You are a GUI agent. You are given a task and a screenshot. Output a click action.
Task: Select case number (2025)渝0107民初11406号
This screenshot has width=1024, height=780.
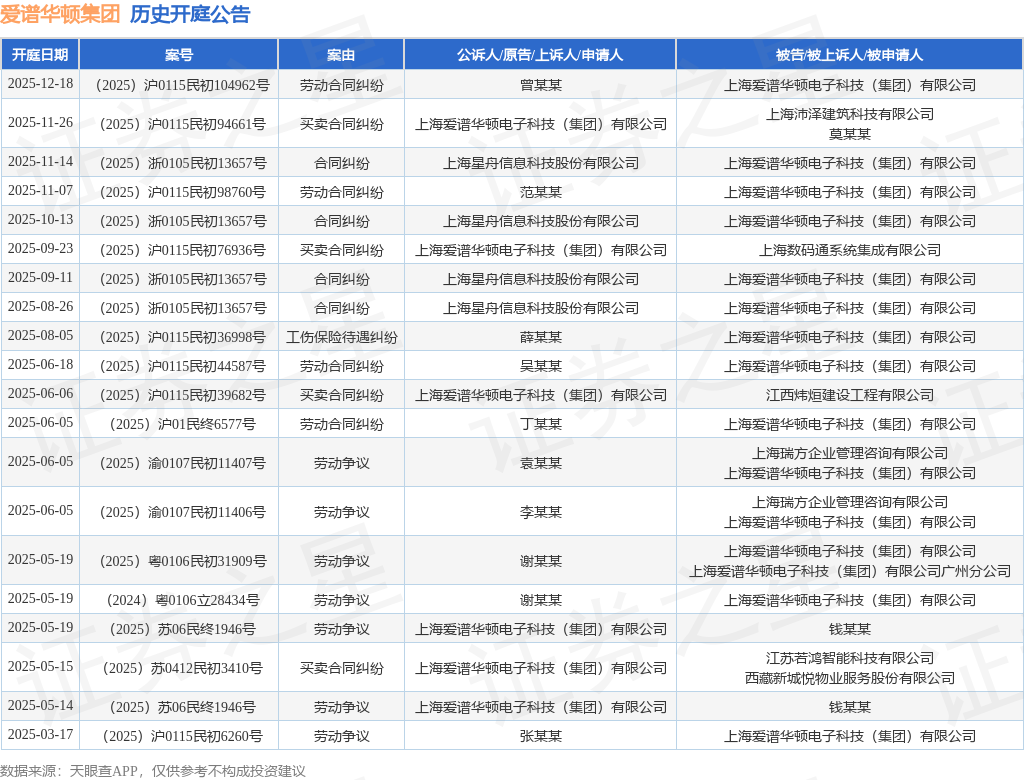click(179, 512)
